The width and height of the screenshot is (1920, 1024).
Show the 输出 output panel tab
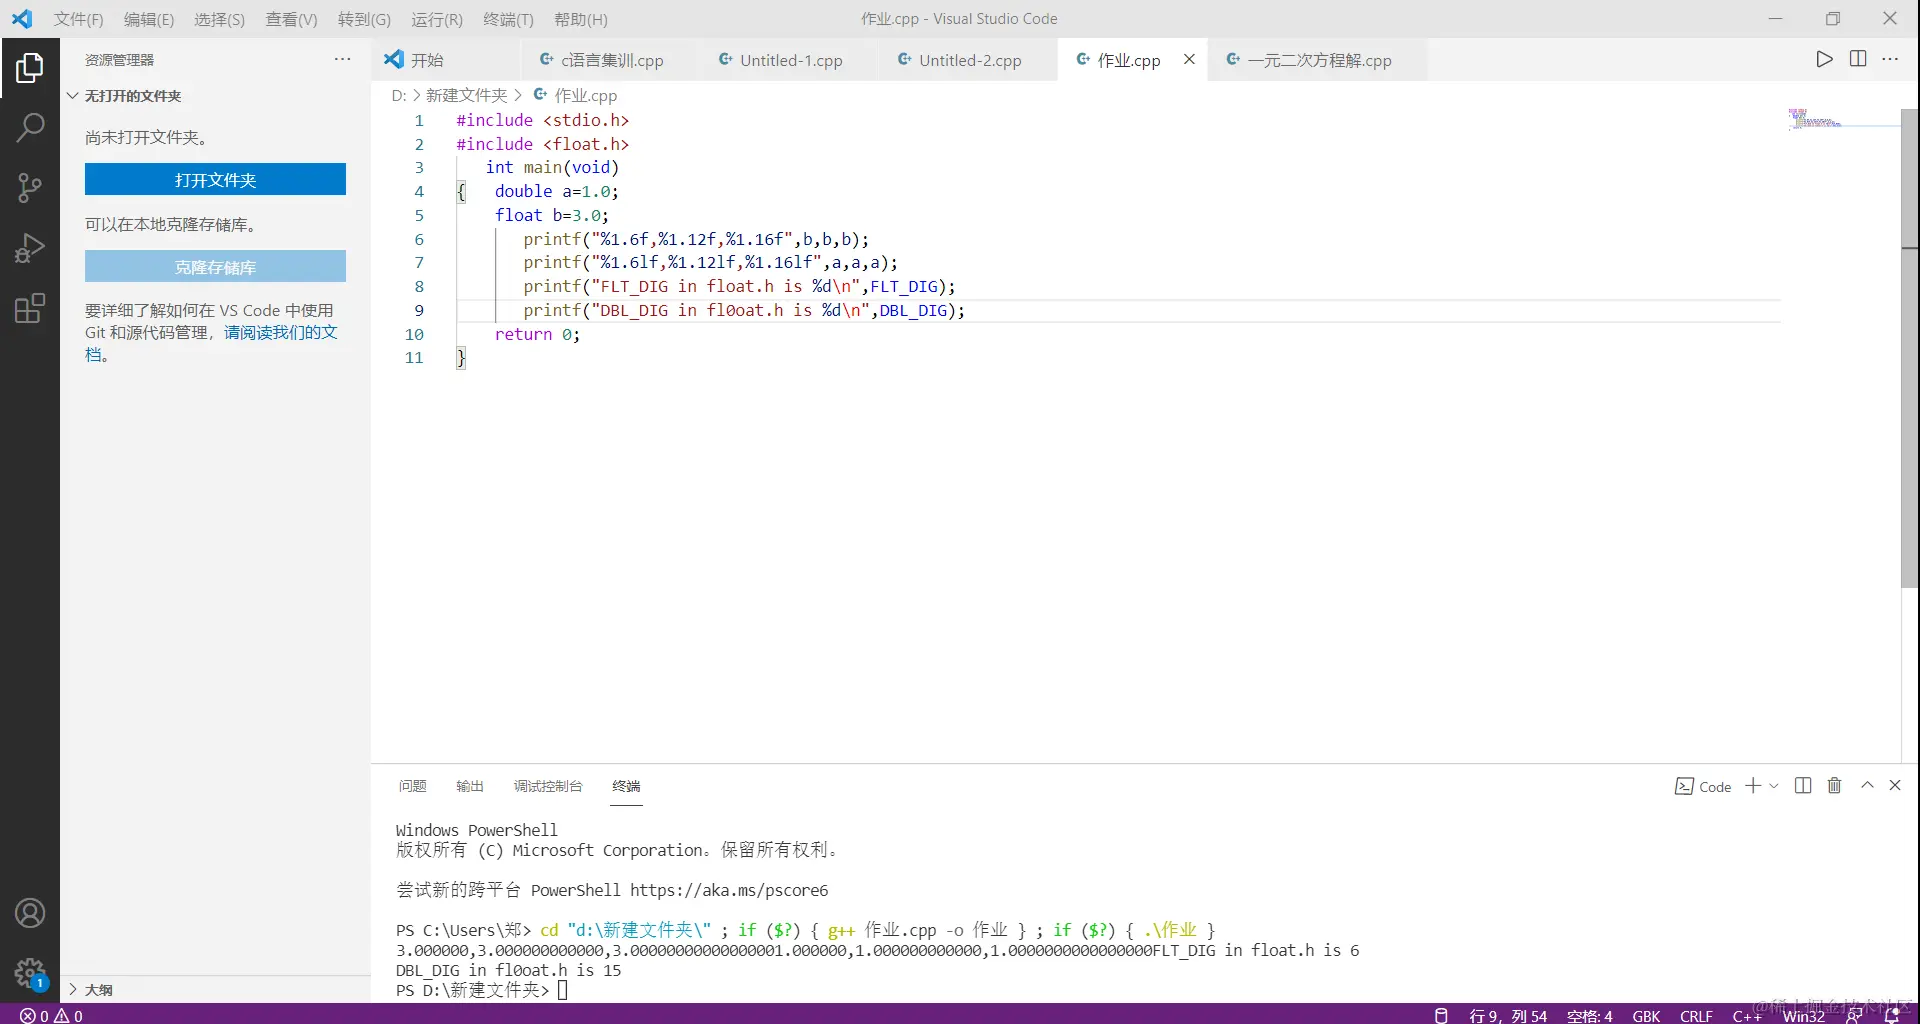pyautogui.click(x=470, y=786)
